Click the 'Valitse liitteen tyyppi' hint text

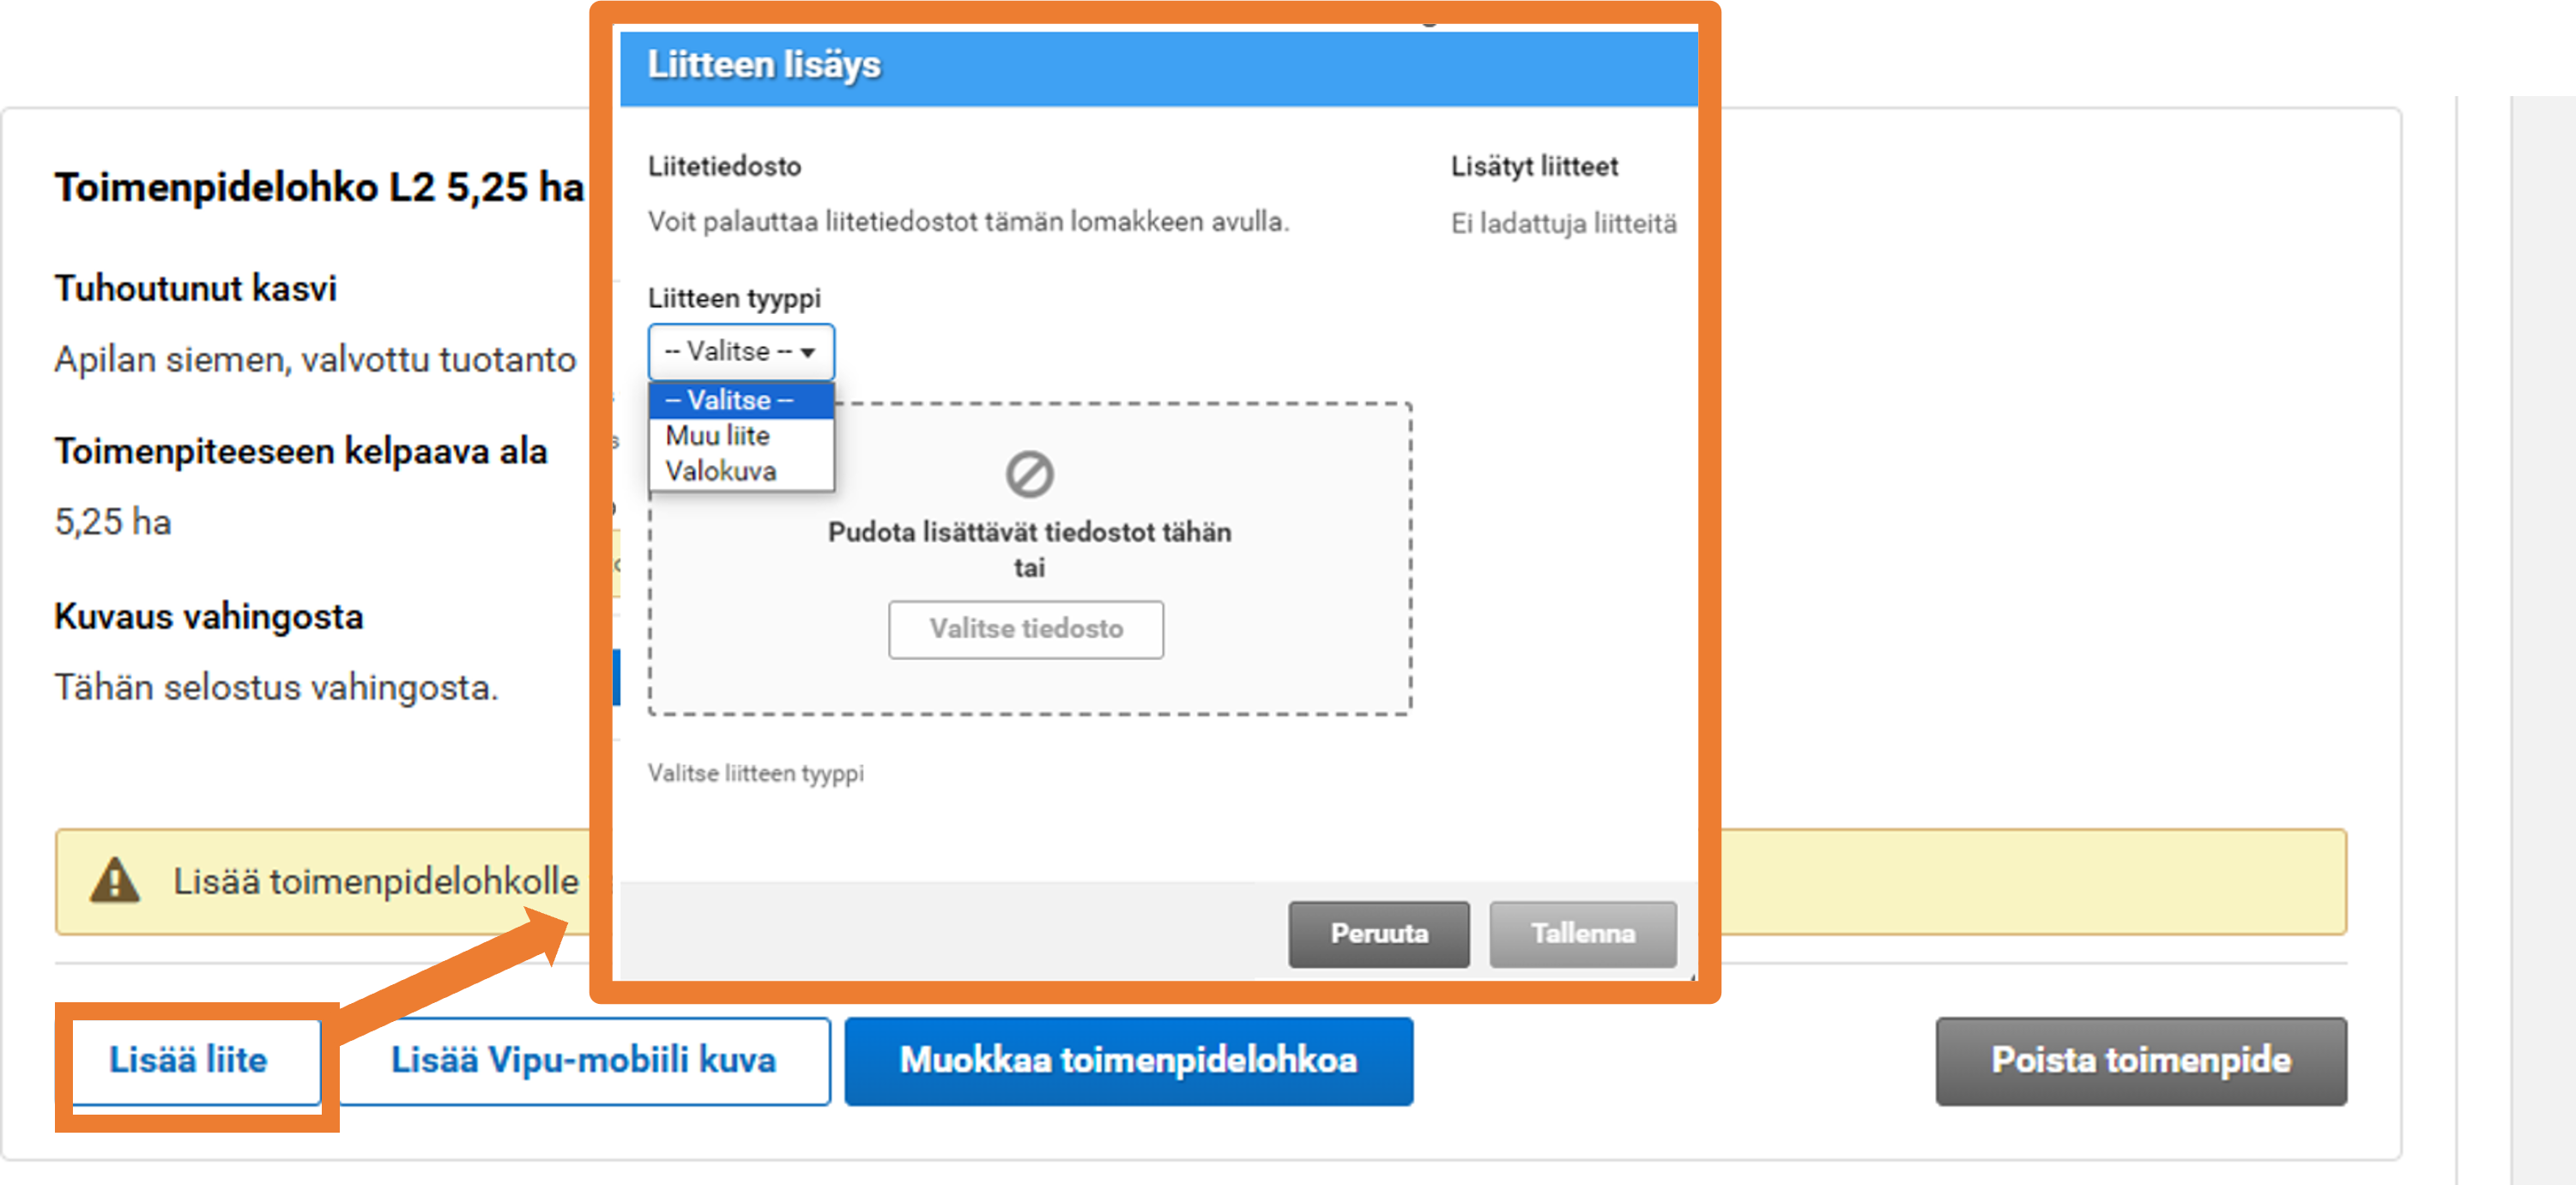point(755,773)
